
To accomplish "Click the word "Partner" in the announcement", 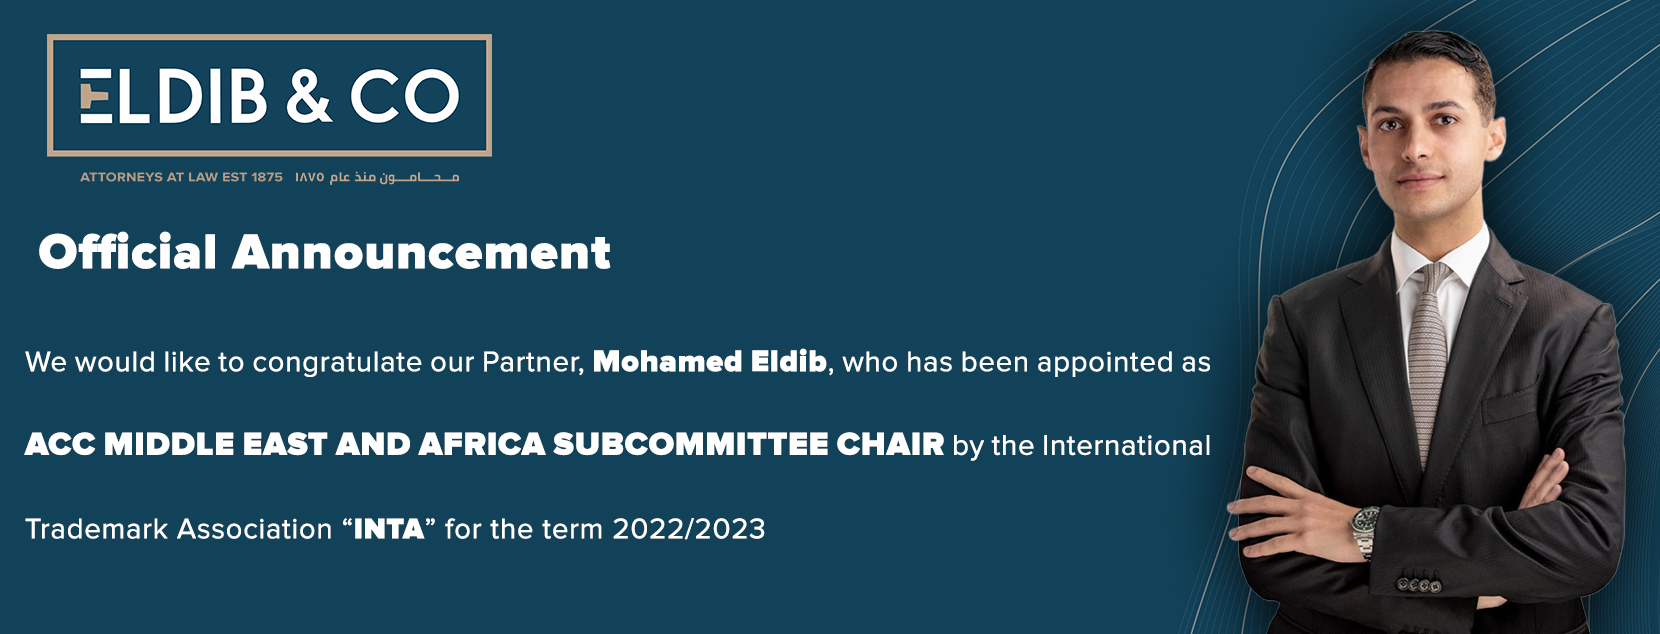I will tap(532, 362).
